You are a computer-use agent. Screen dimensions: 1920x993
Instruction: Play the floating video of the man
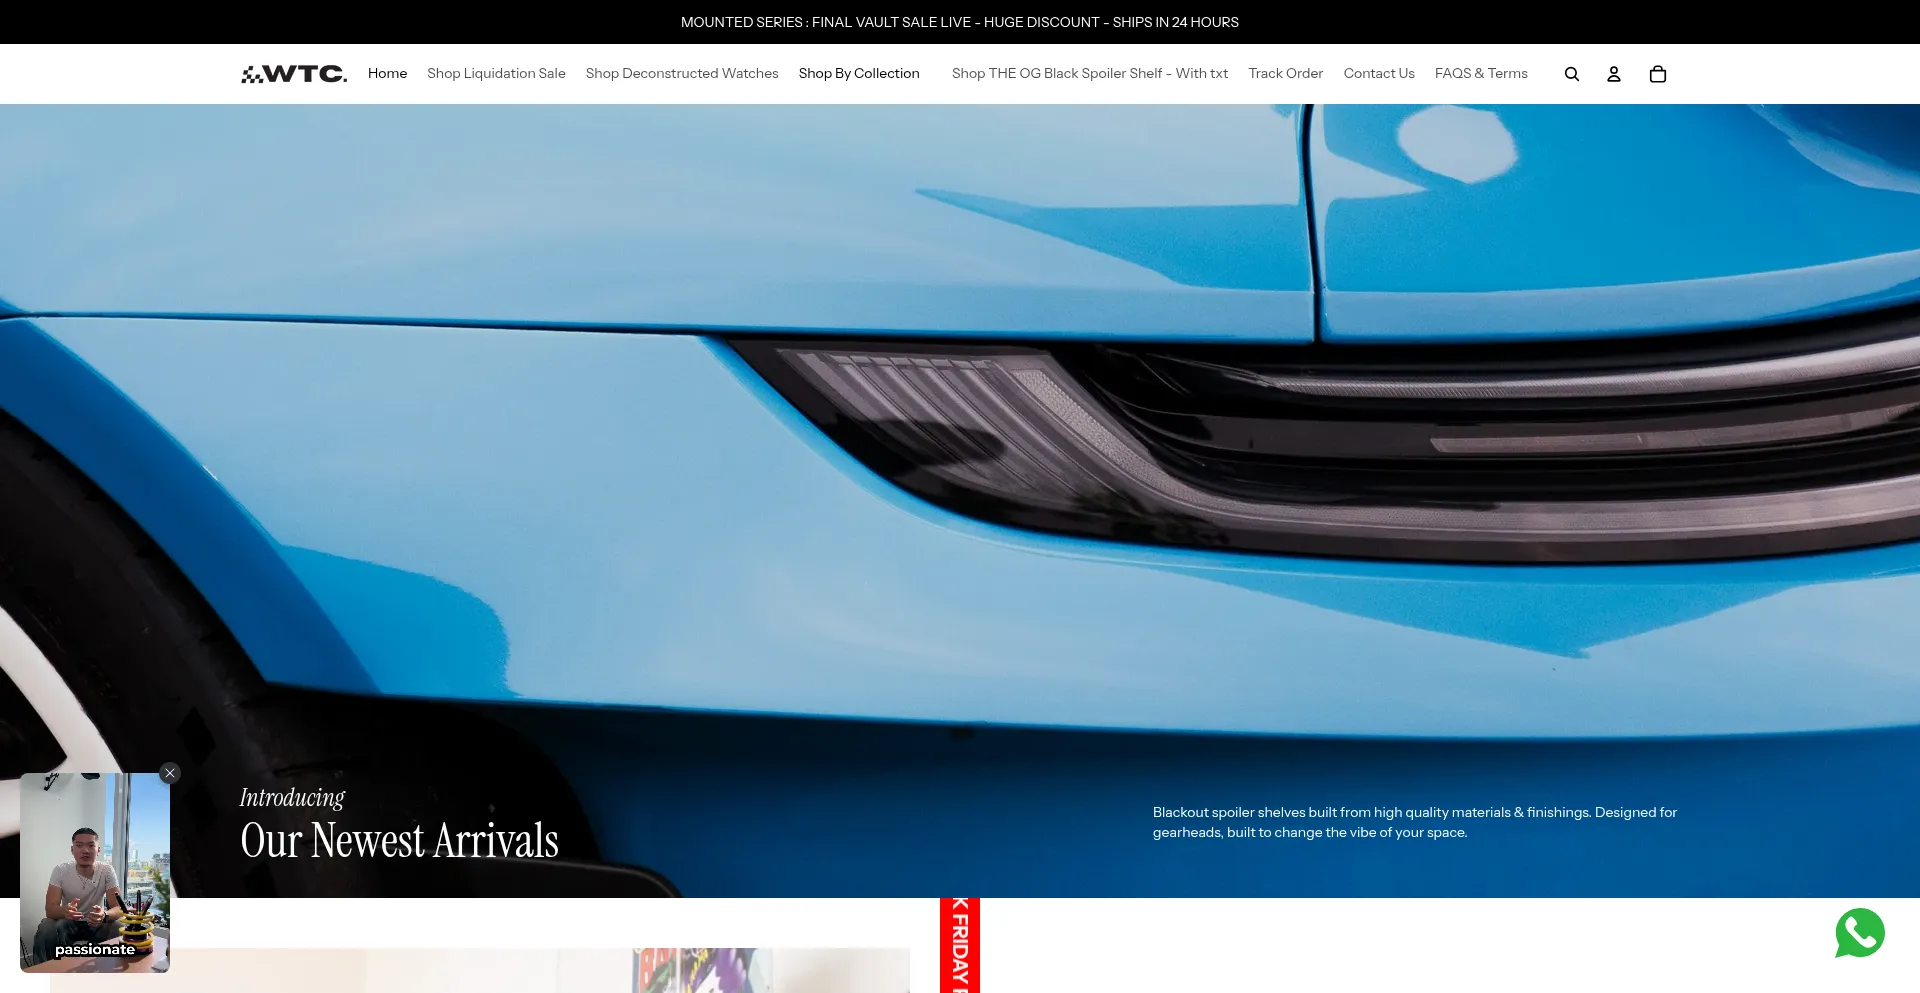tap(95, 872)
